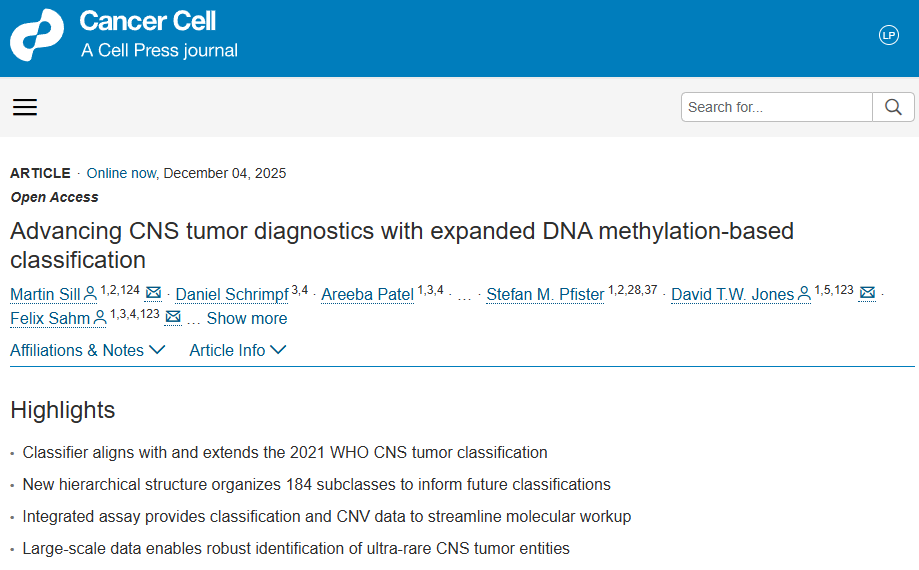Expand Affiliations & Notes section
This screenshot has width=919, height=570.
coord(87,350)
